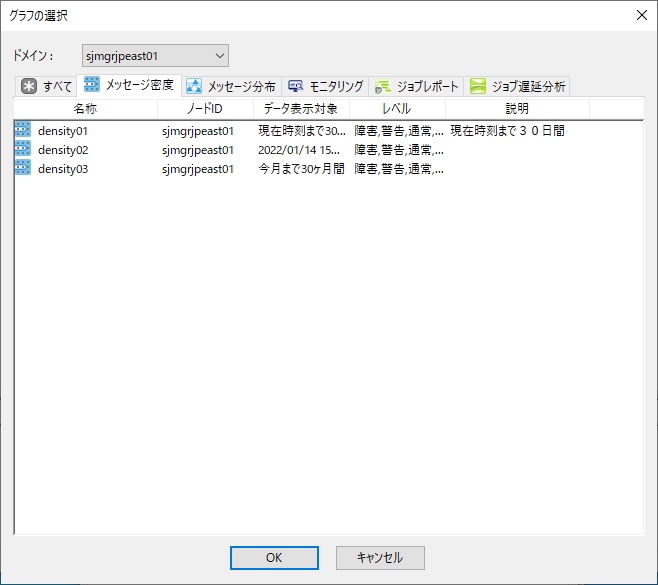
Task: Click density01's 障害,警告,通常 level cell
Action: [399, 131]
